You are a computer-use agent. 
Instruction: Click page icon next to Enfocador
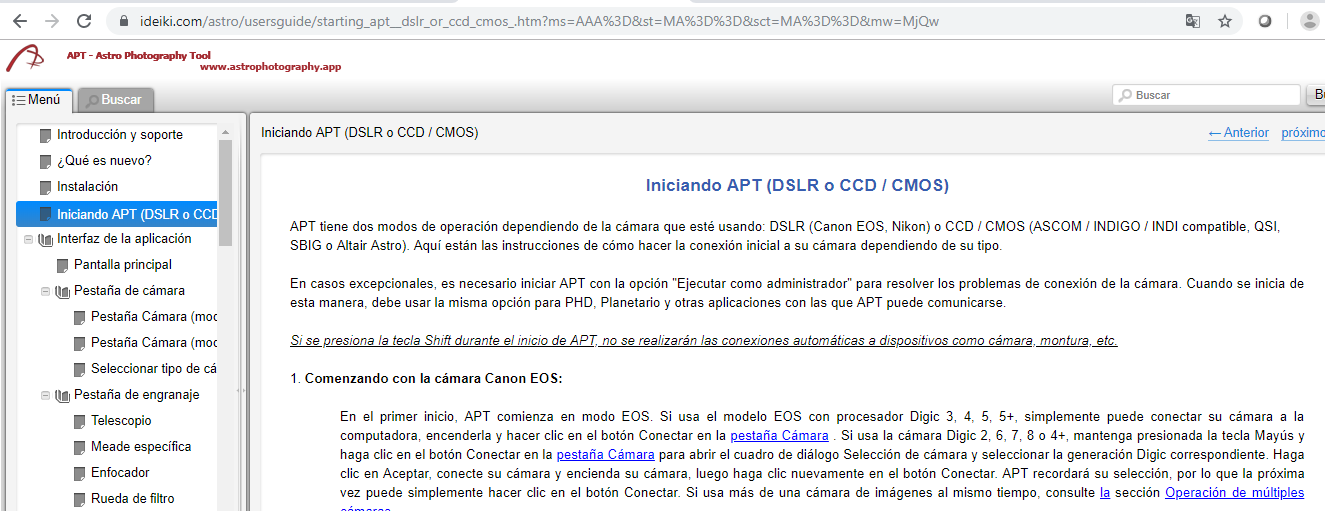78,473
